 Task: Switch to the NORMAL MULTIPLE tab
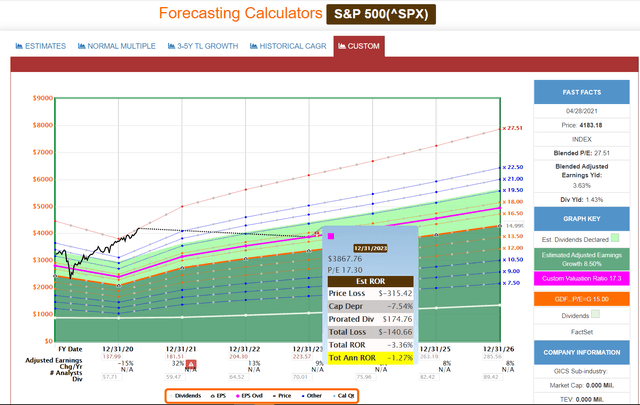[x=117, y=46]
